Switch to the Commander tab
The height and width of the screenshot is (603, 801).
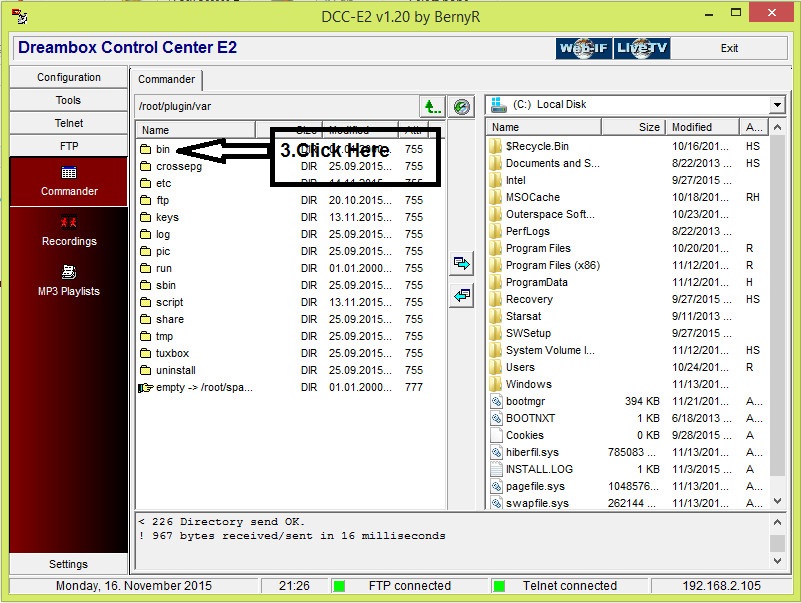tap(166, 79)
